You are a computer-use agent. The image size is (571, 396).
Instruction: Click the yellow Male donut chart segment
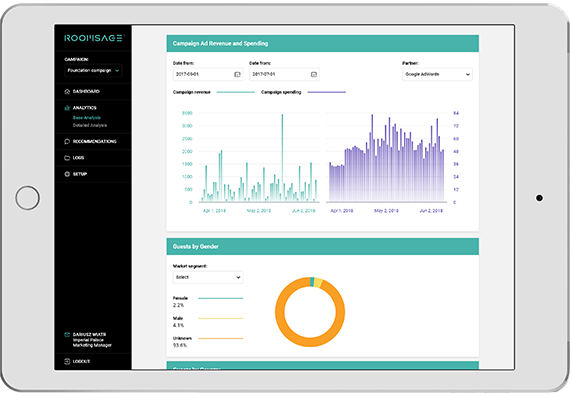318,282
